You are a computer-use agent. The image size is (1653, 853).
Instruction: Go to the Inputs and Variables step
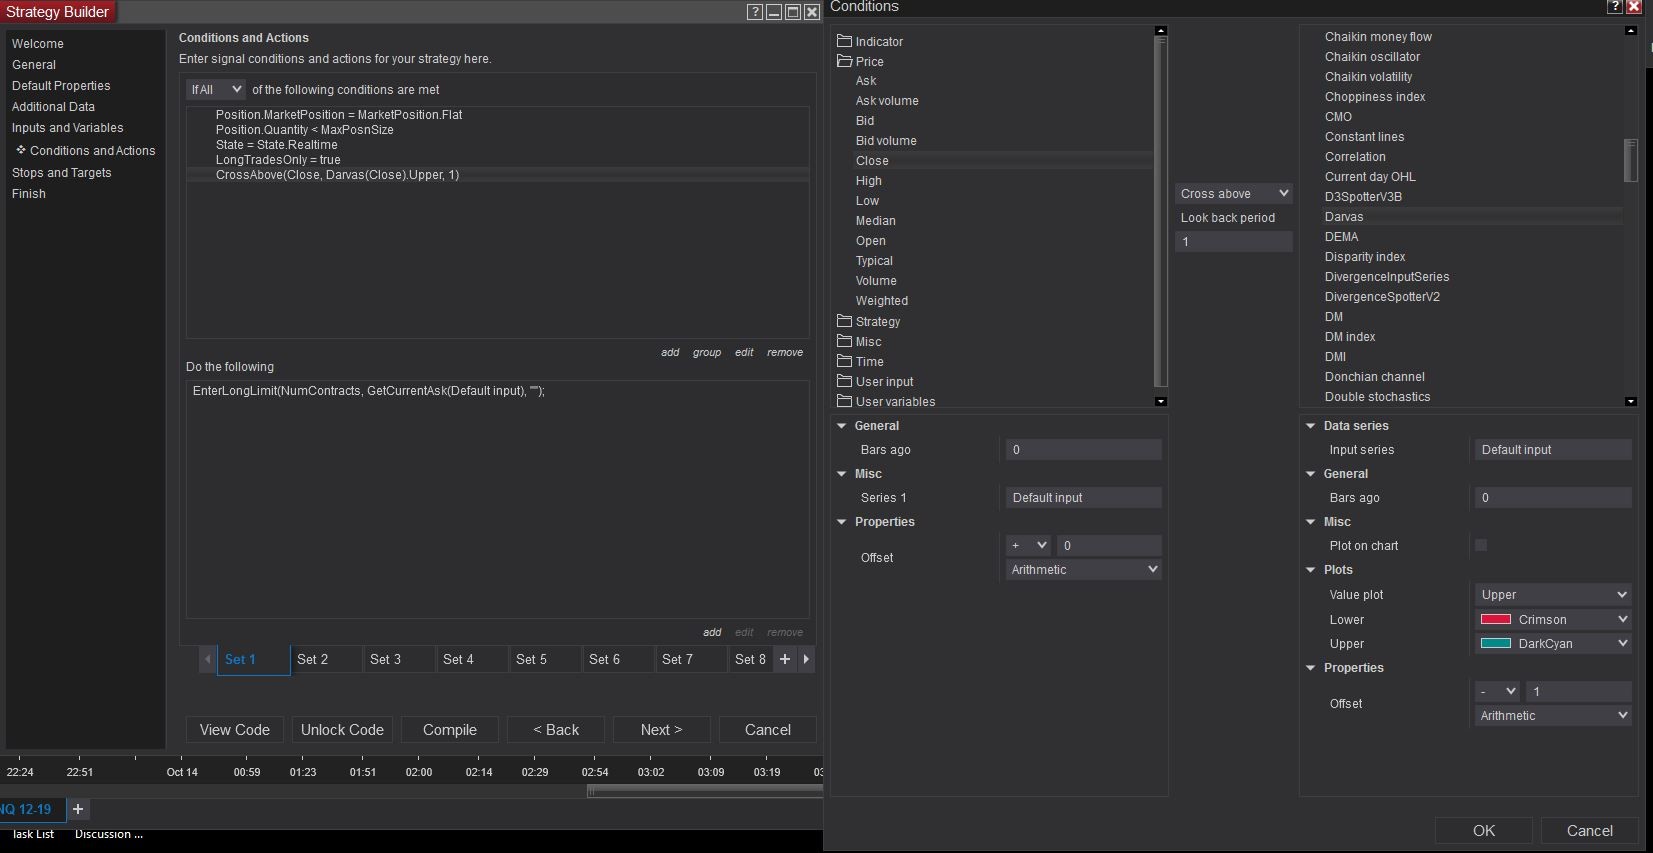pyautogui.click(x=68, y=128)
